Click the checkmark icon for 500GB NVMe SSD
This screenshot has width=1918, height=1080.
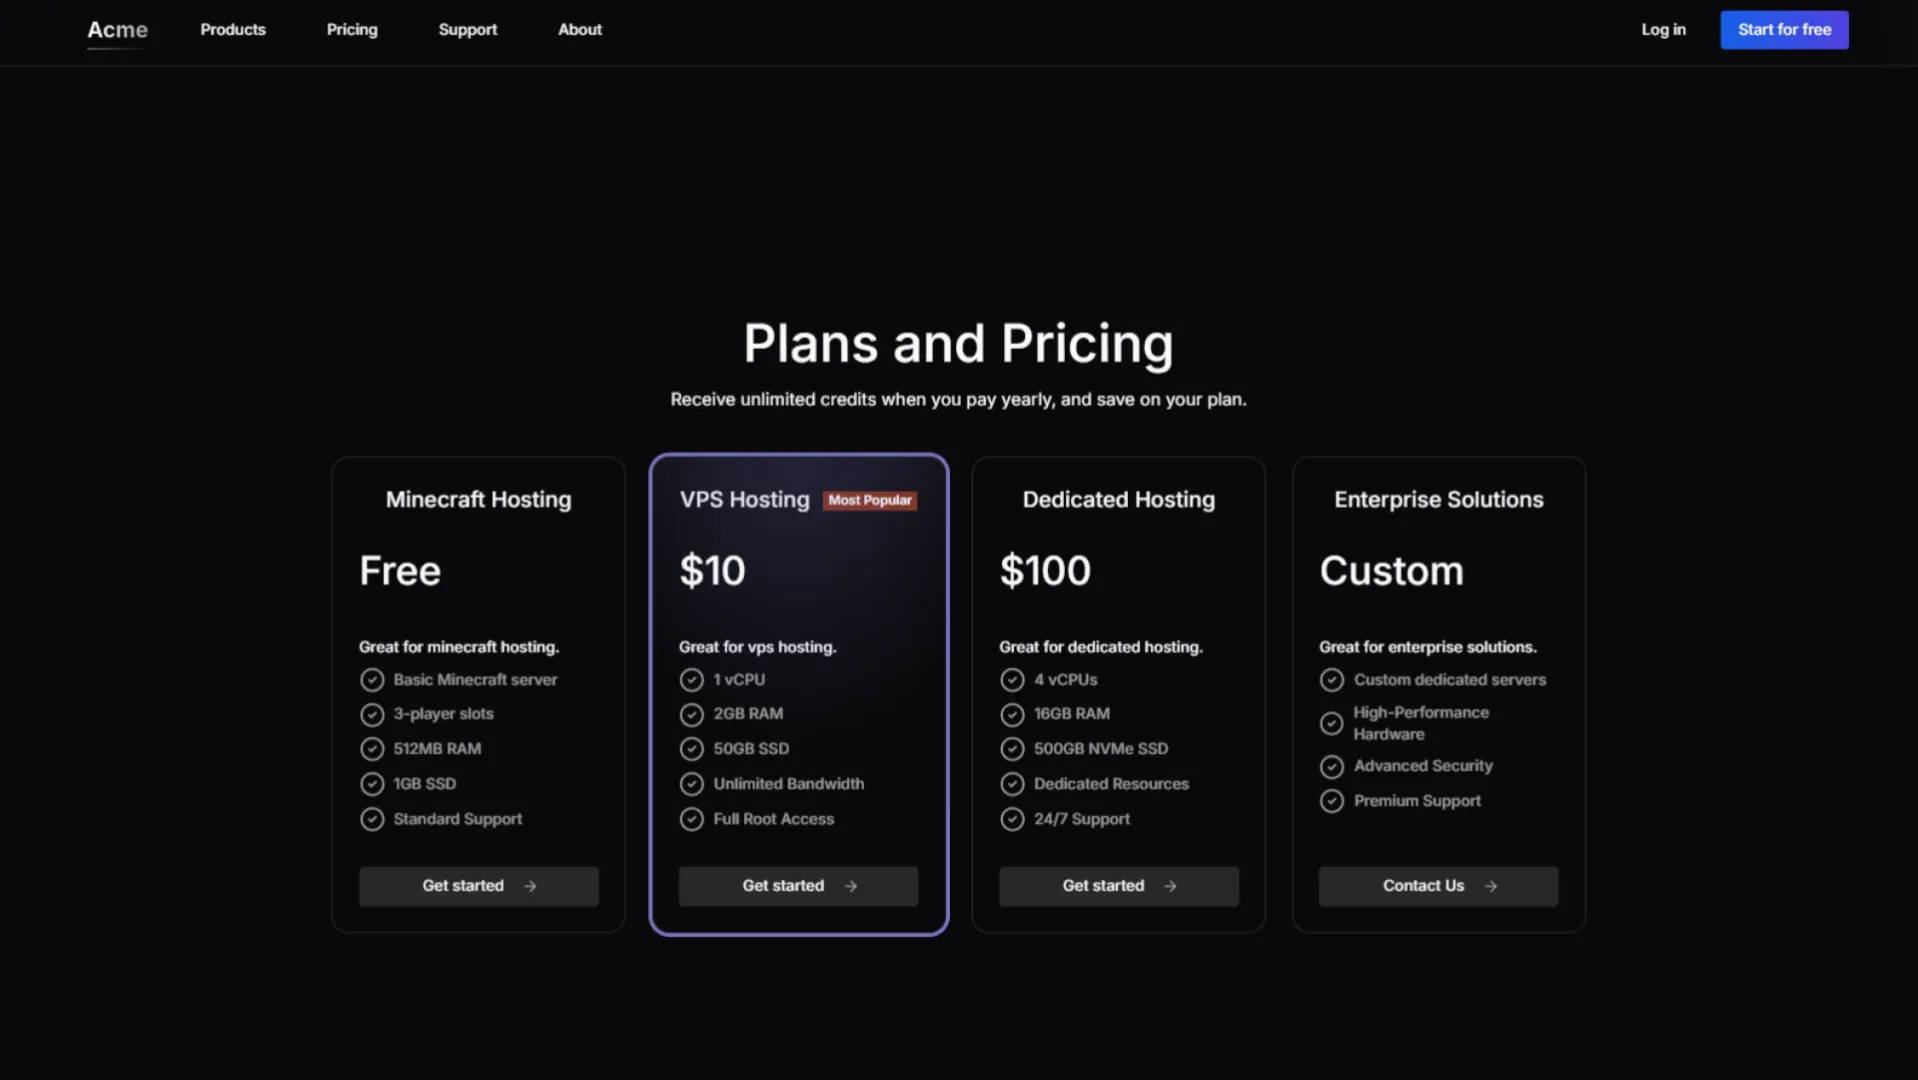click(x=1012, y=748)
